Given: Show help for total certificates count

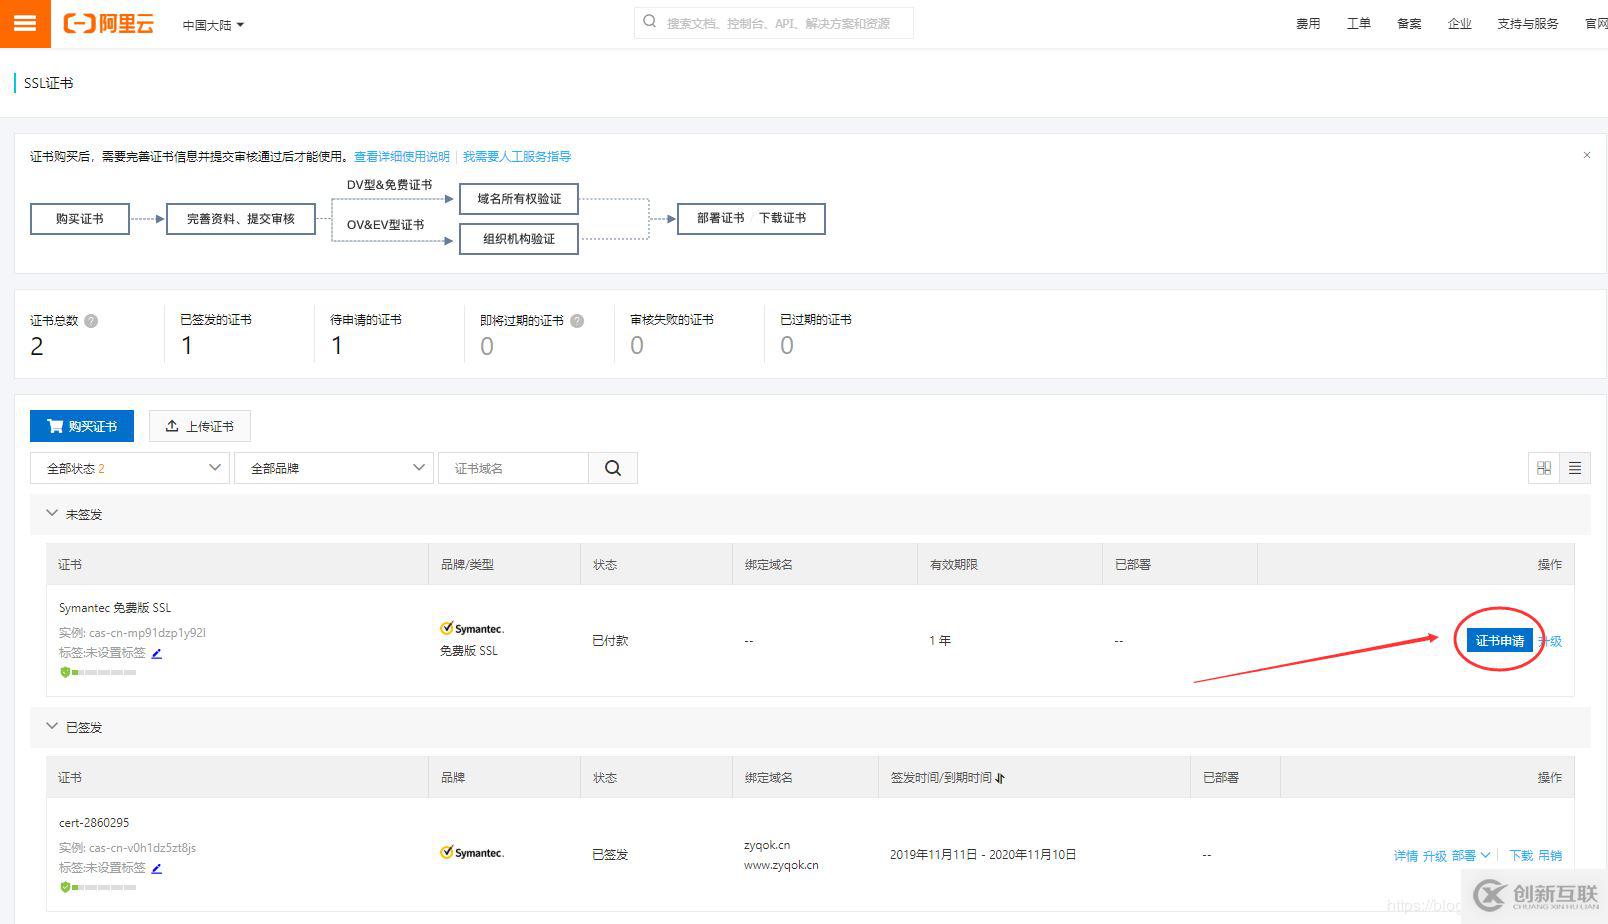Looking at the screenshot, I should (91, 321).
